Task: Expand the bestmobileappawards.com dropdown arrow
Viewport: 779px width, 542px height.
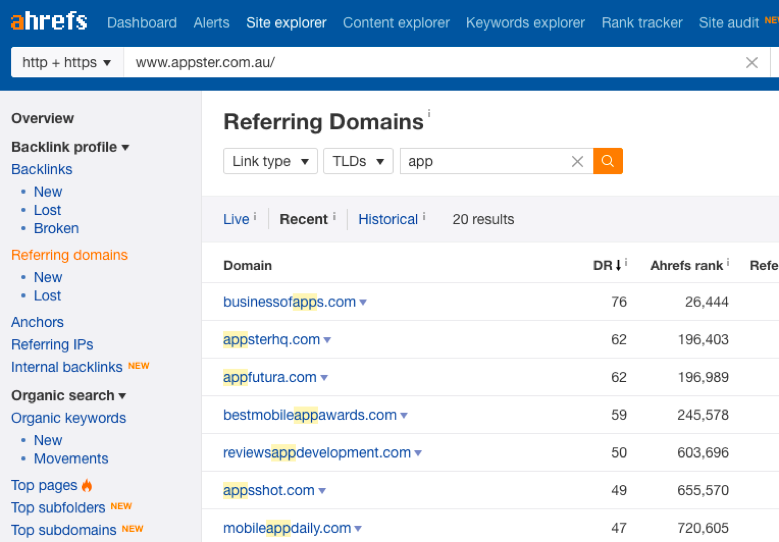Action: [x=404, y=415]
